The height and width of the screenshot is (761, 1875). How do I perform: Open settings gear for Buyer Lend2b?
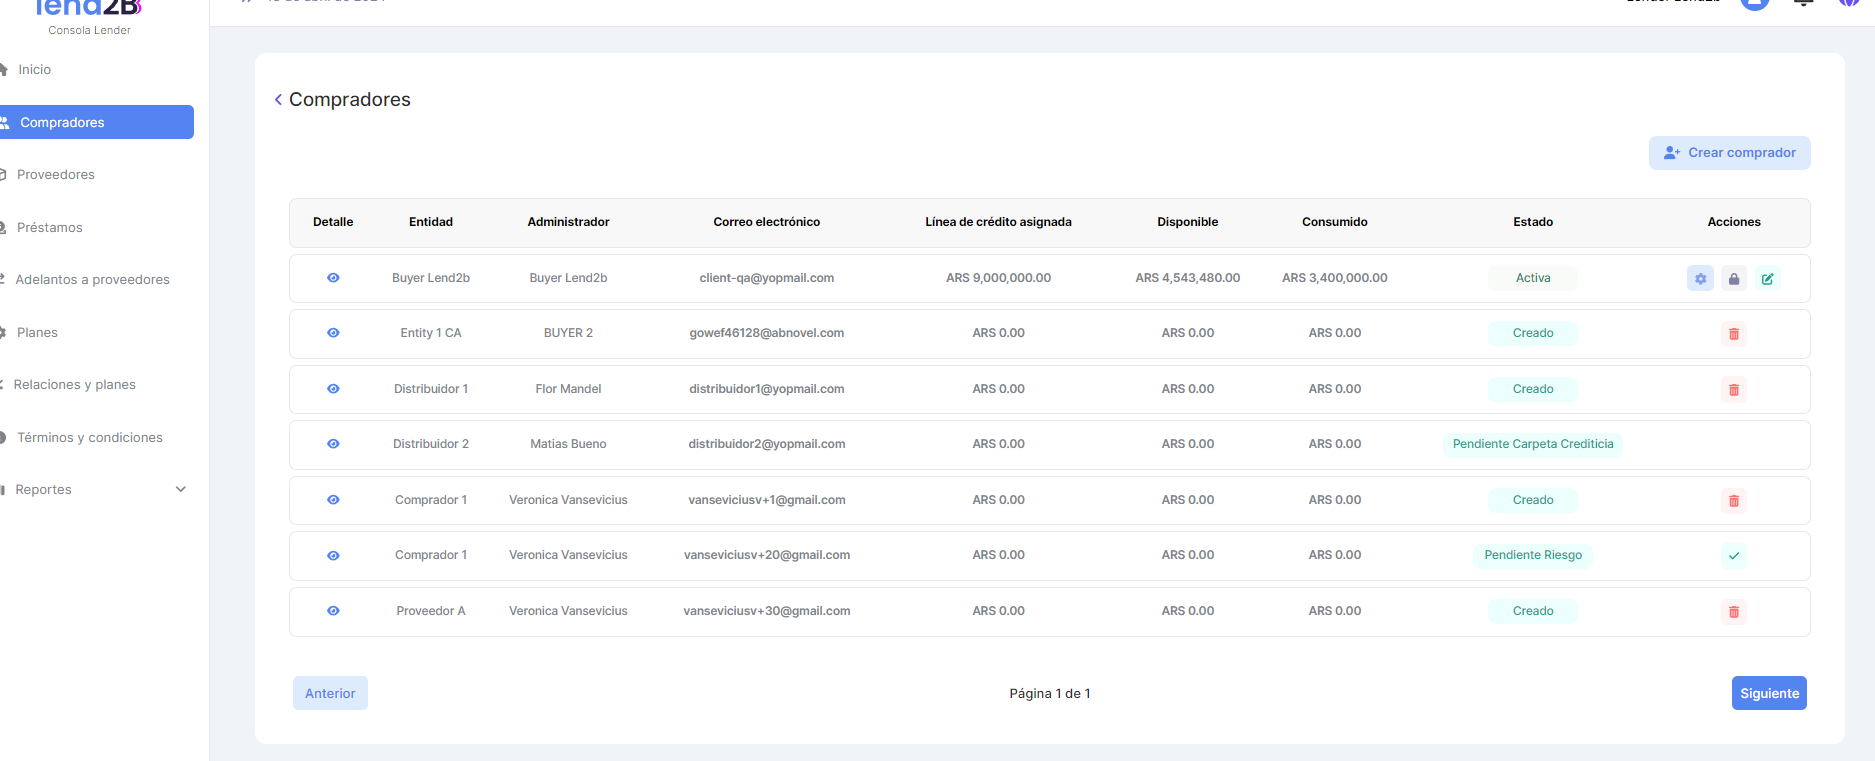click(1700, 279)
